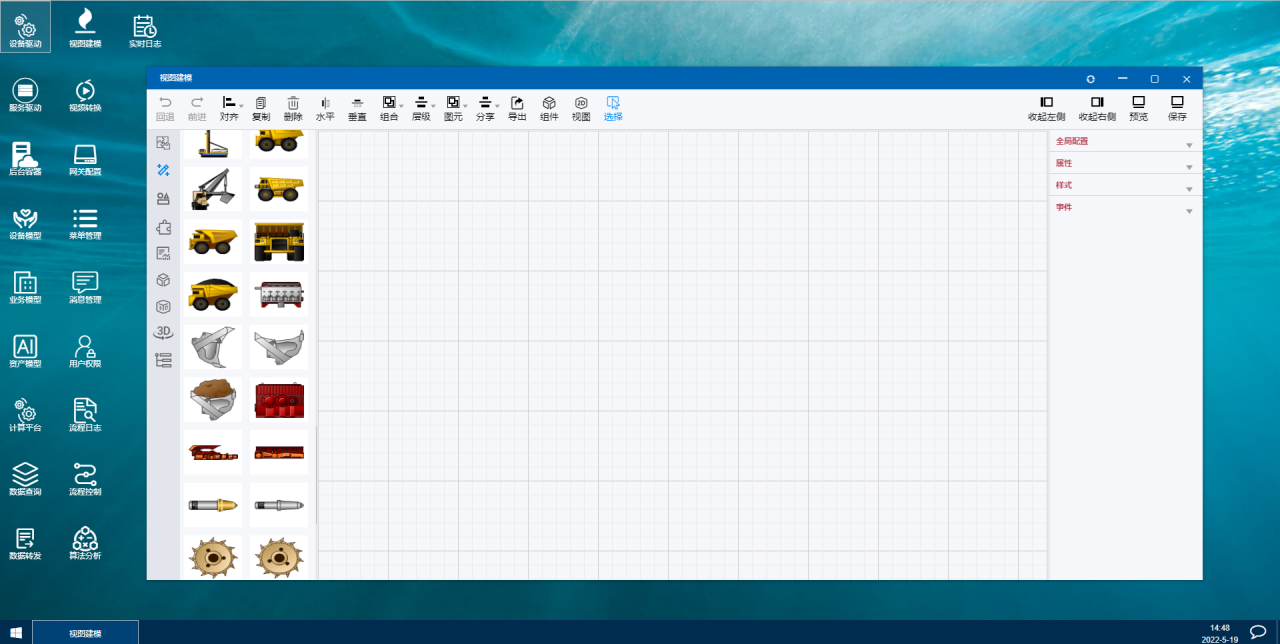Click the 预览 preview icon
Screen dimensions: 1280x644
[1138, 102]
